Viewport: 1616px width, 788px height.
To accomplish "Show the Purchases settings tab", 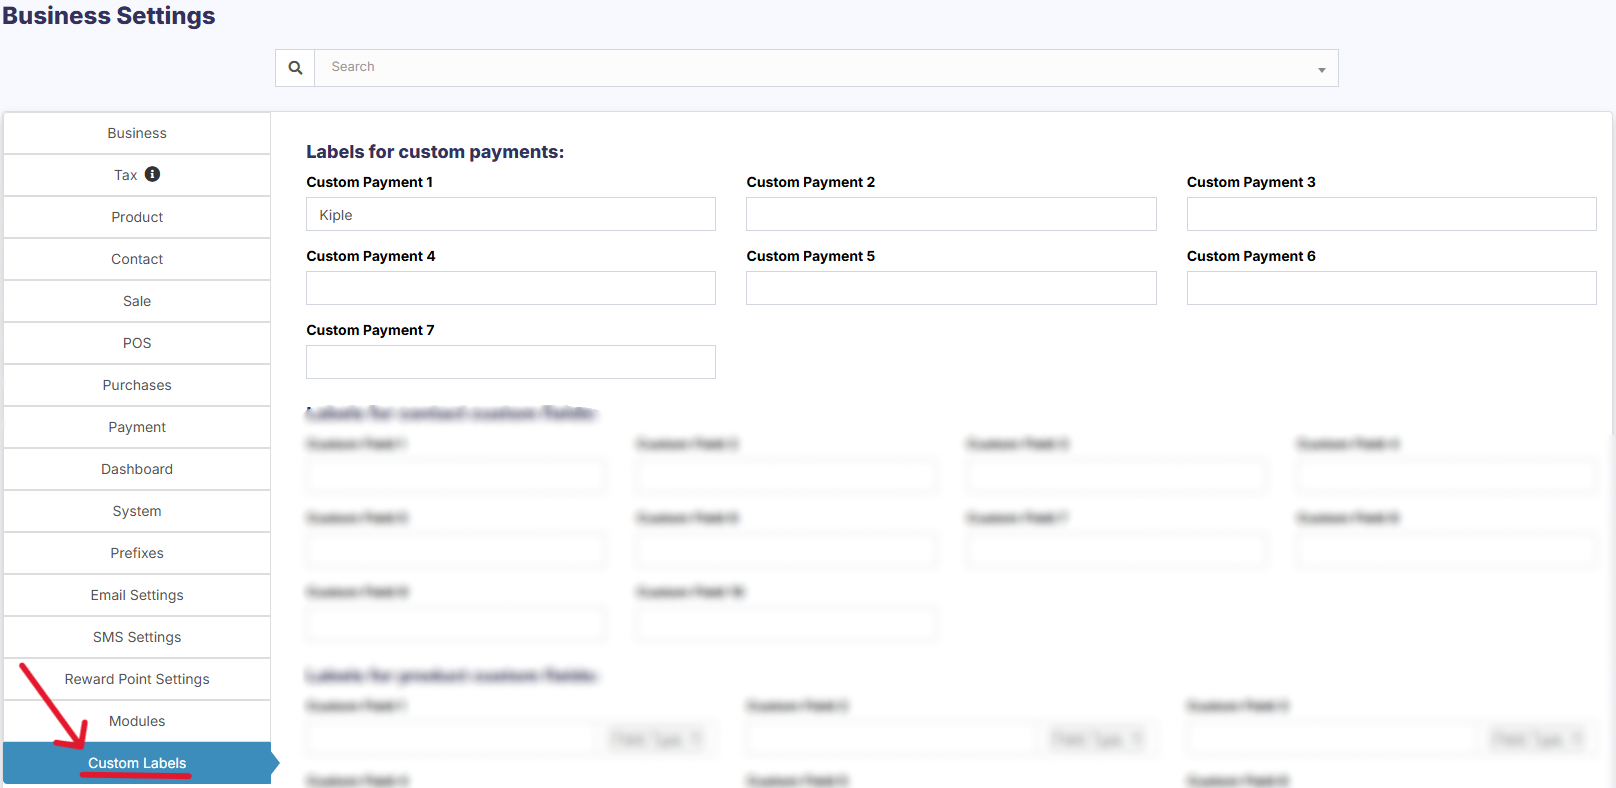I will tap(137, 385).
